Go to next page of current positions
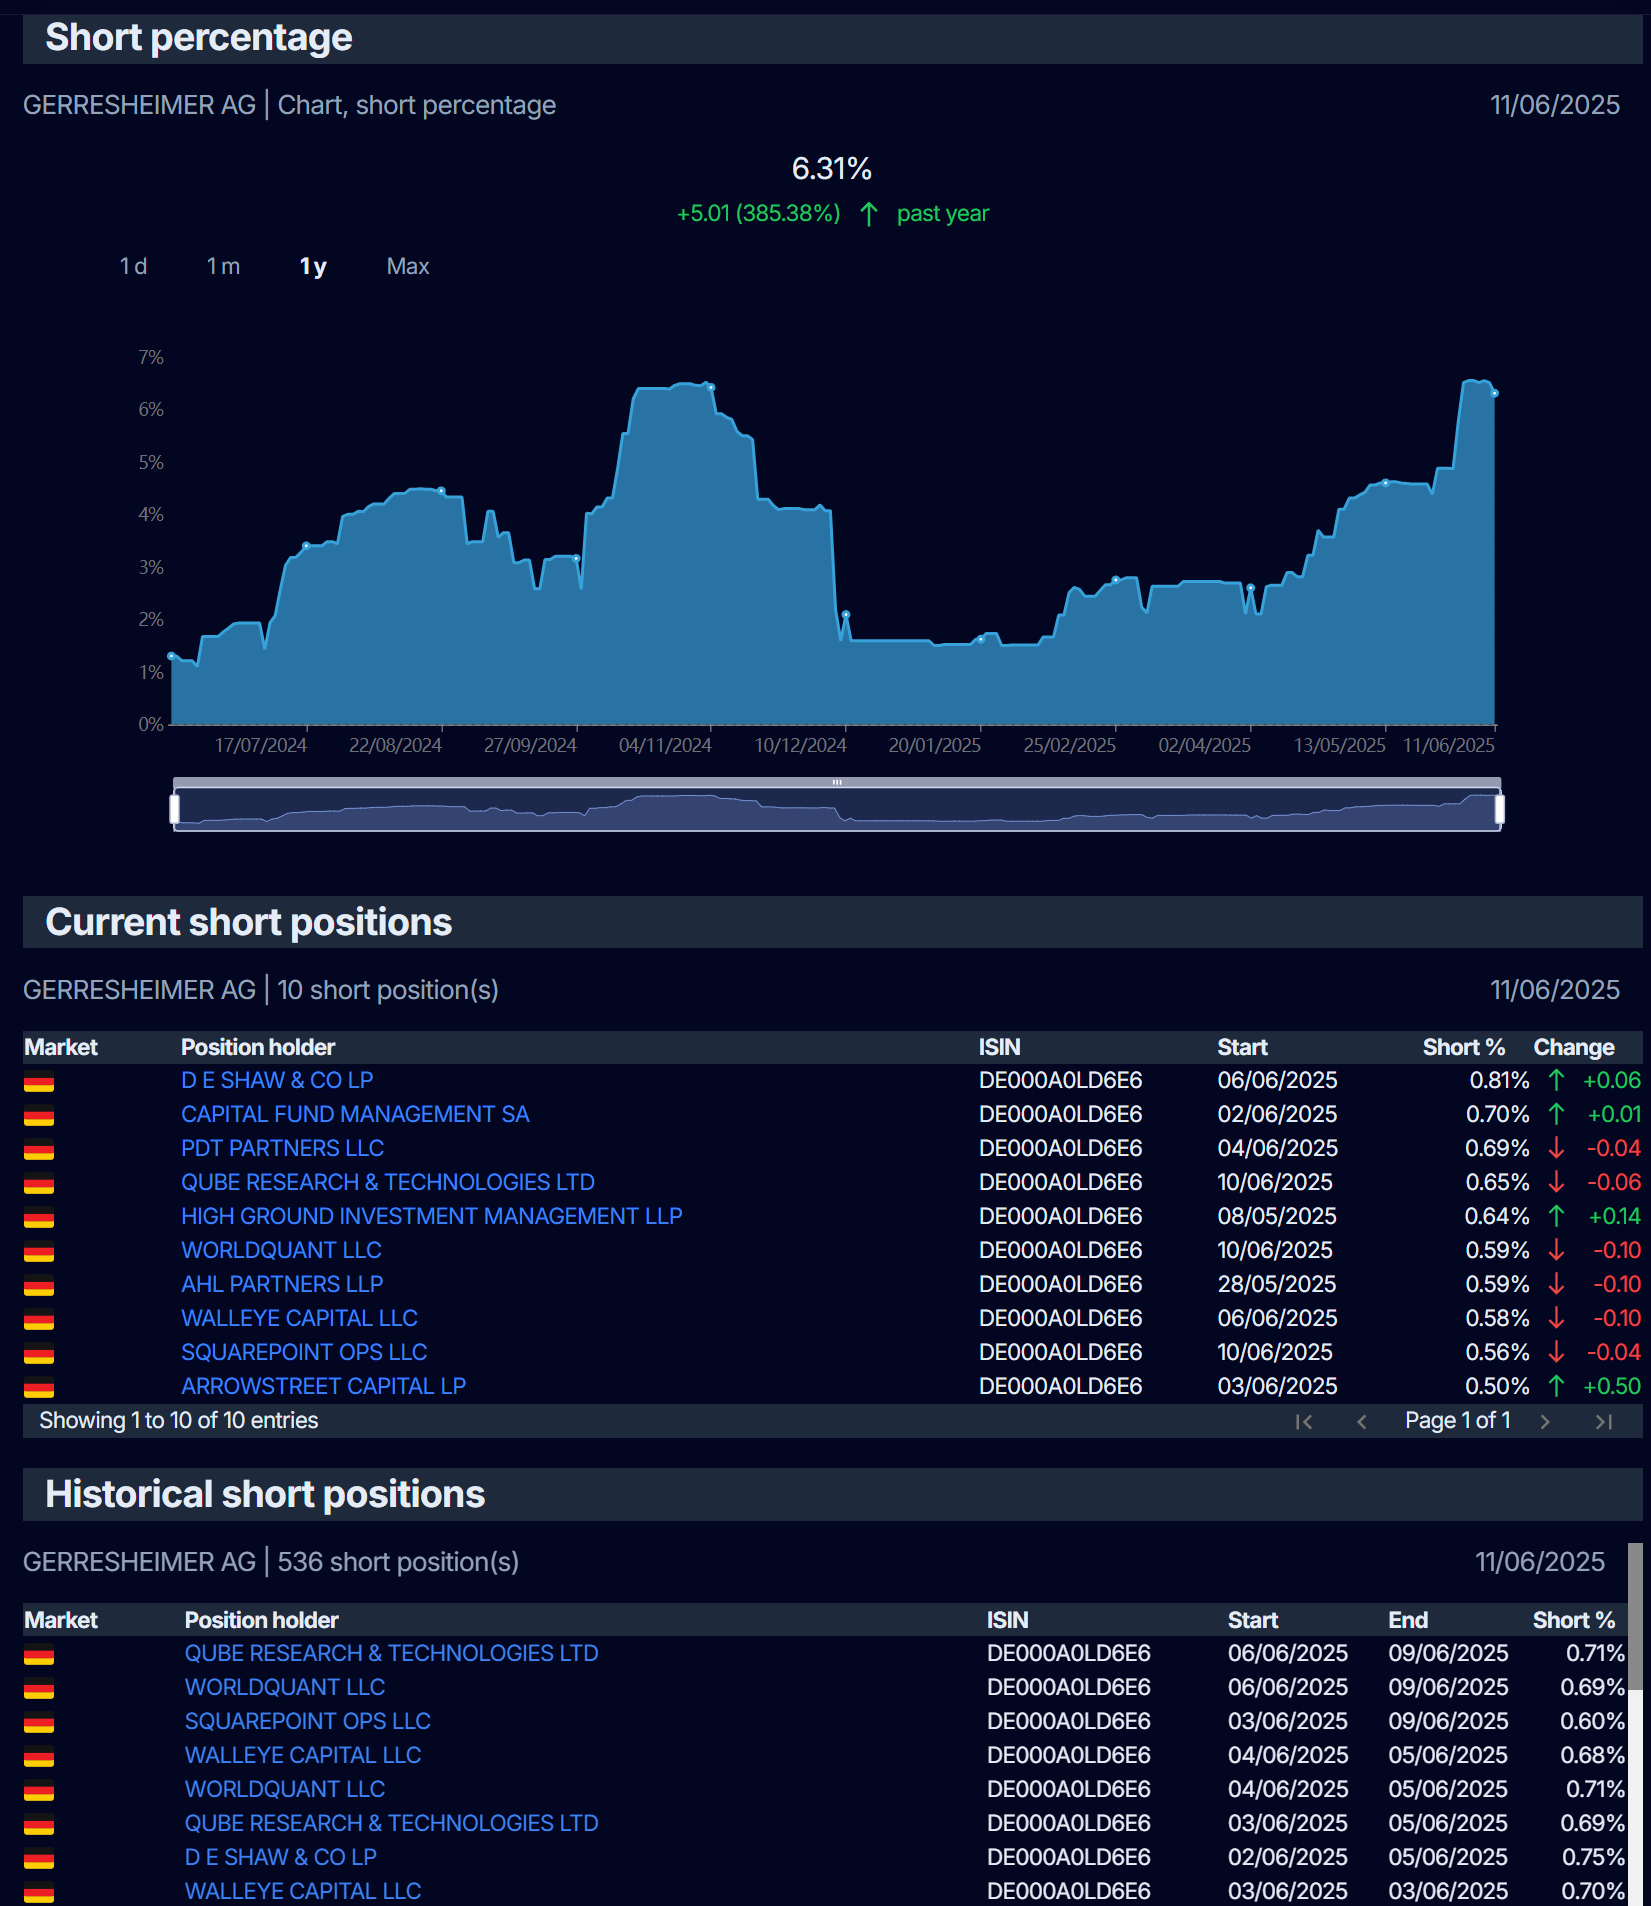 [x=1545, y=1421]
